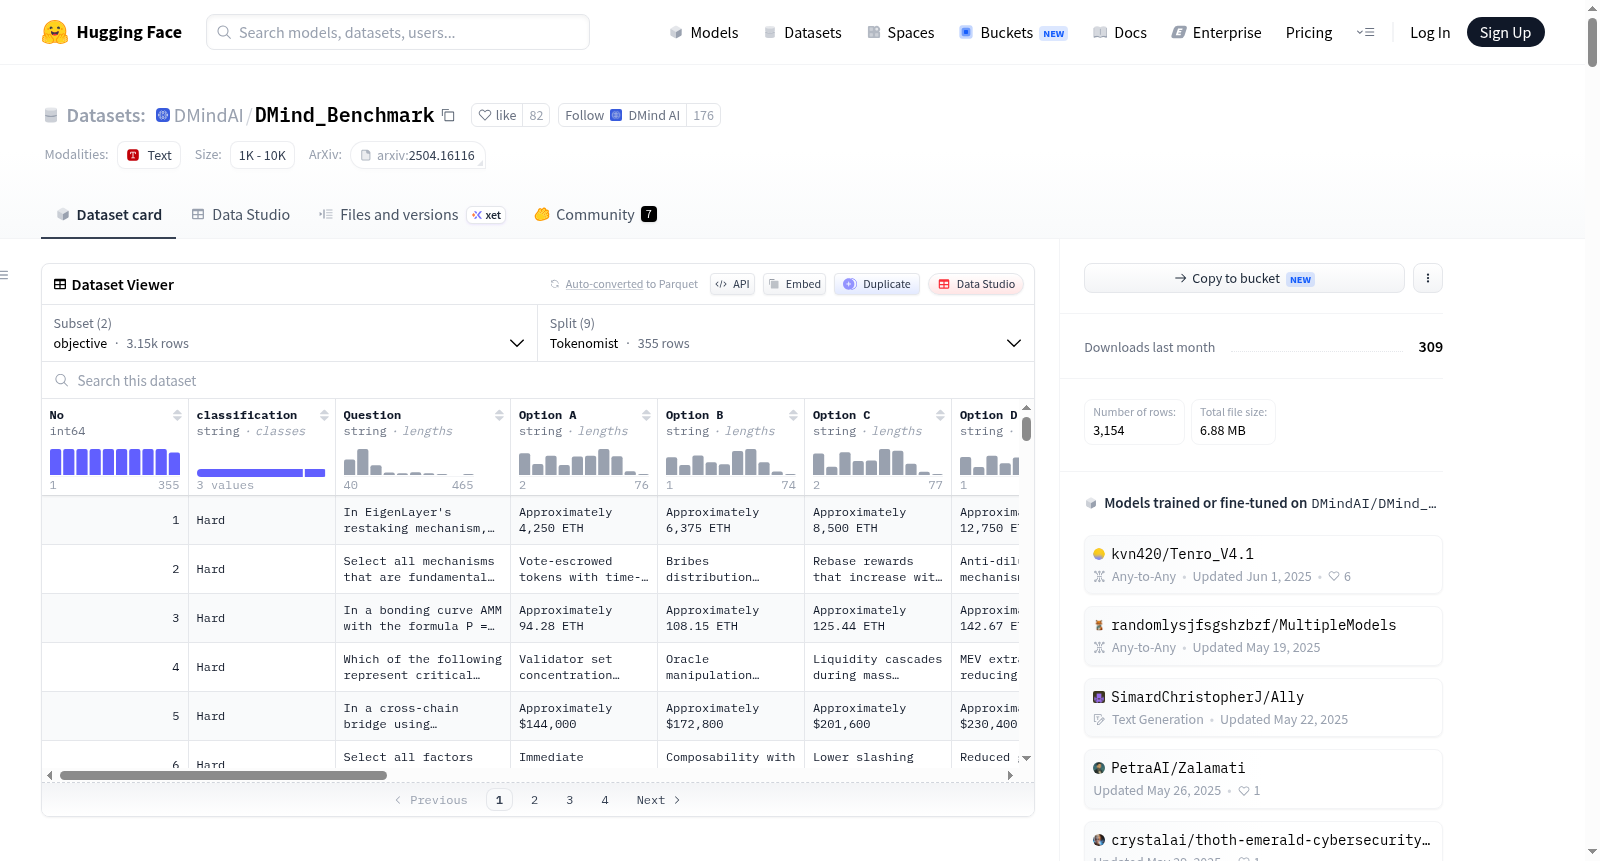The image size is (1600, 861).
Task: Go to page 3 of results
Action: (x=570, y=800)
